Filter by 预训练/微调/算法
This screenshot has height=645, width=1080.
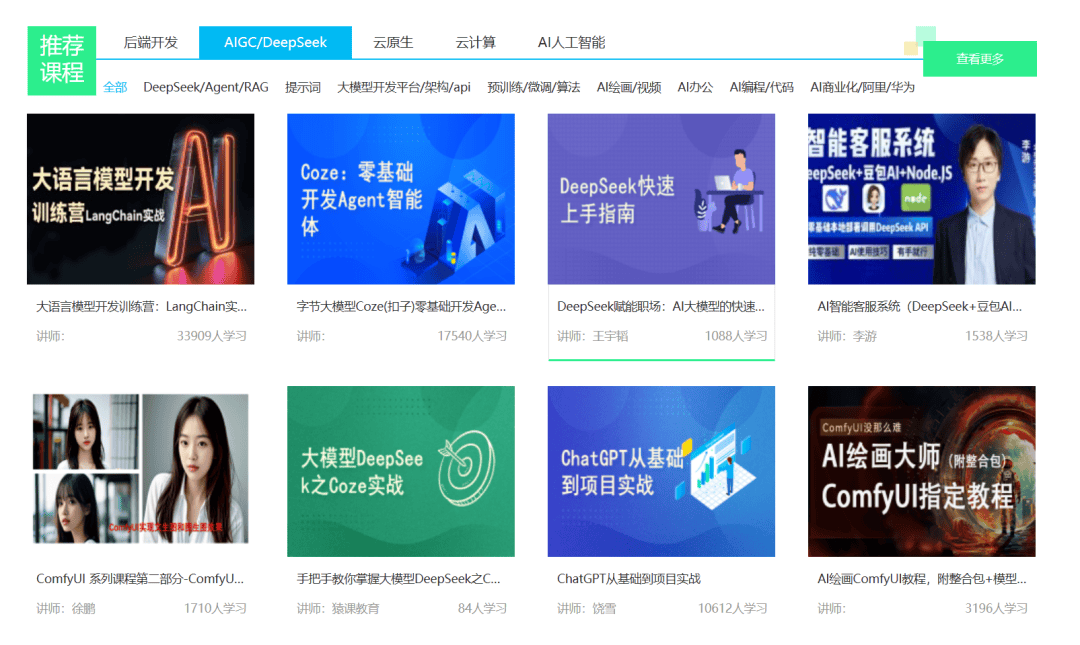click(534, 88)
